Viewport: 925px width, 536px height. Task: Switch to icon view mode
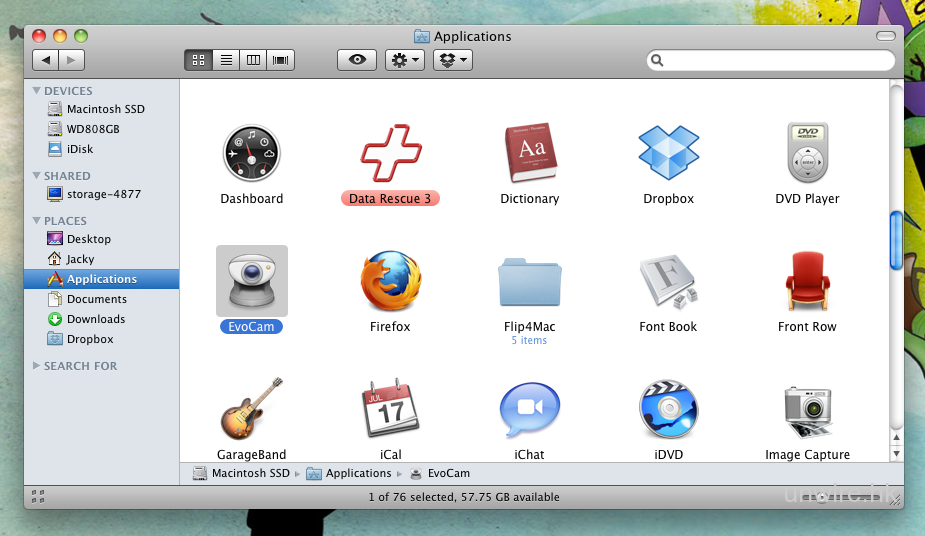coord(198,60)
